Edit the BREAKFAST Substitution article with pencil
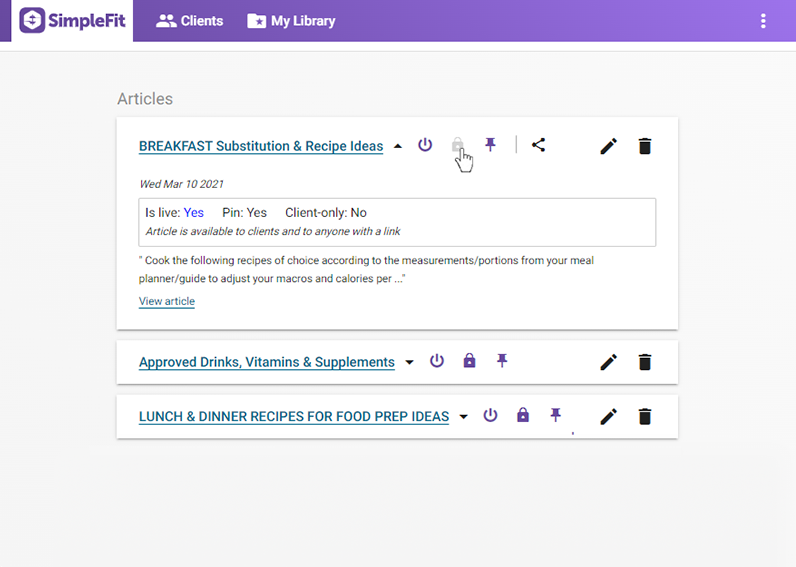The width and height of the screenshot is (796, 567). (x=608, y=146)
